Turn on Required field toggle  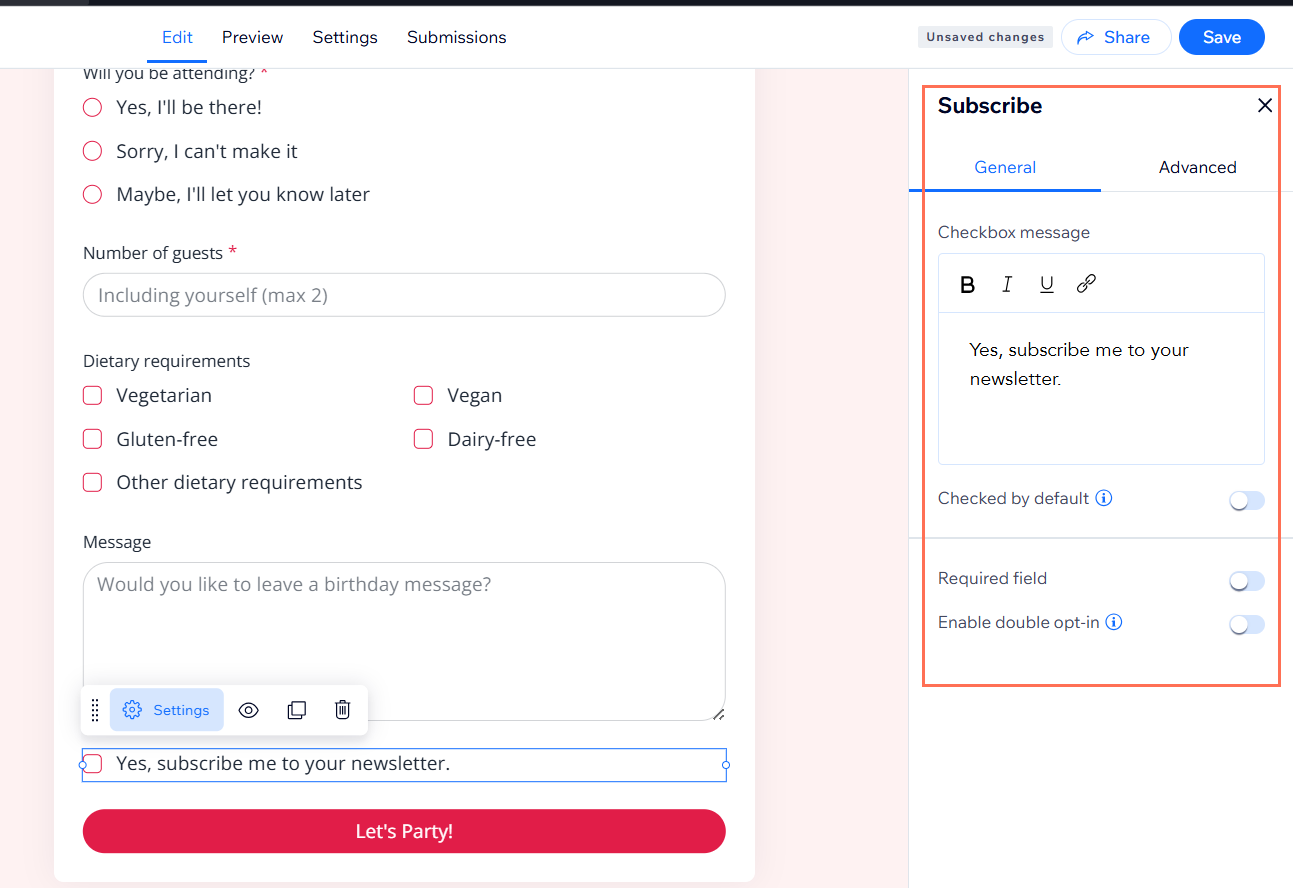(x=1246, y=581)
